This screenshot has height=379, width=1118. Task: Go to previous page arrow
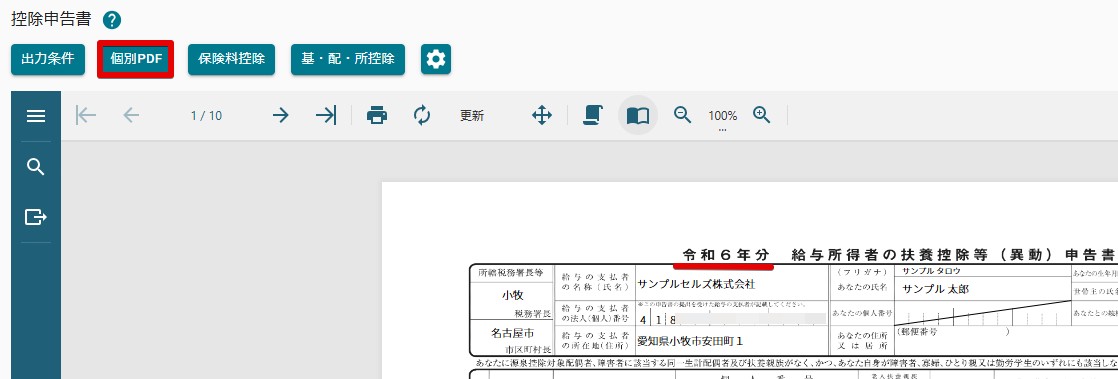131,115
